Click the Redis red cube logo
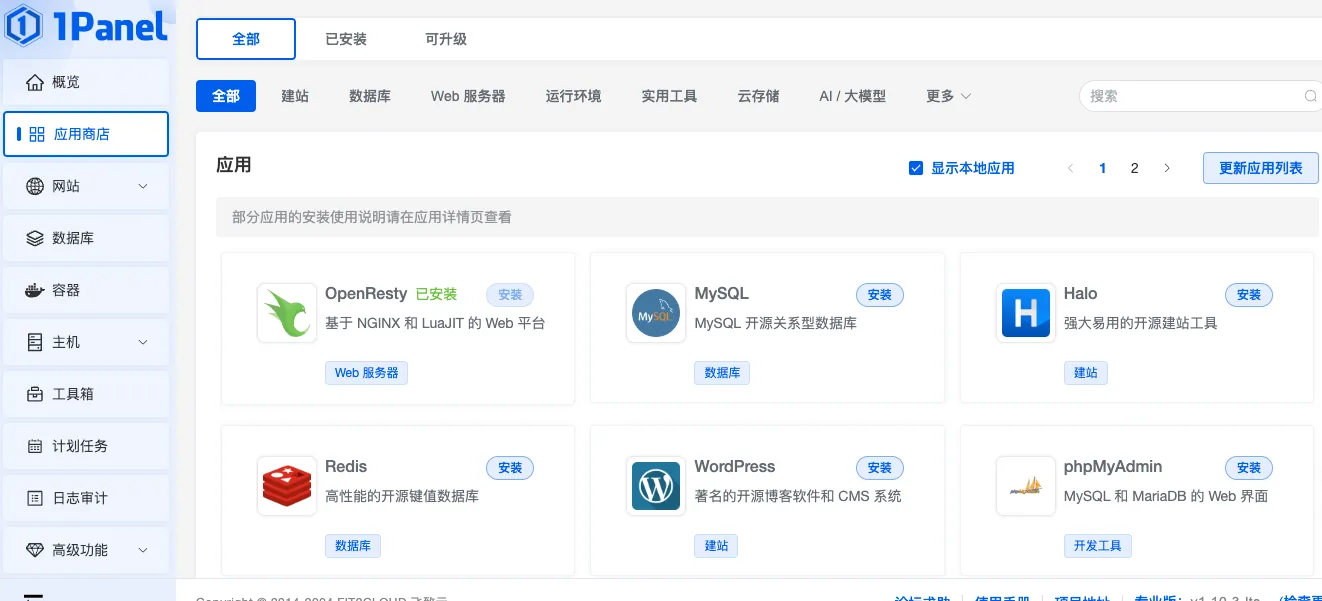The height and width of the screenshot is (601, 1322). pyautogui.click(x=287, y=486)
